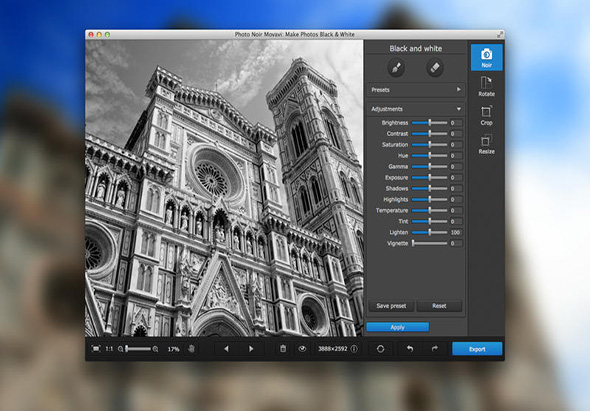Click the Shadows slider
The width and height of the screenshot is (590, 411).
[429, 188]
